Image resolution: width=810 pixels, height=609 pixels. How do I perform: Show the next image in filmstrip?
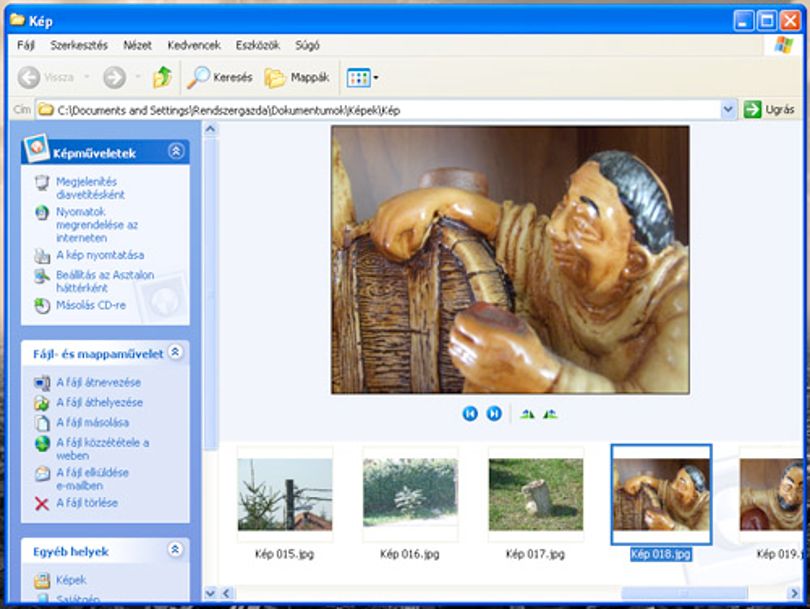pyautogui.click(x=494, y=414)
